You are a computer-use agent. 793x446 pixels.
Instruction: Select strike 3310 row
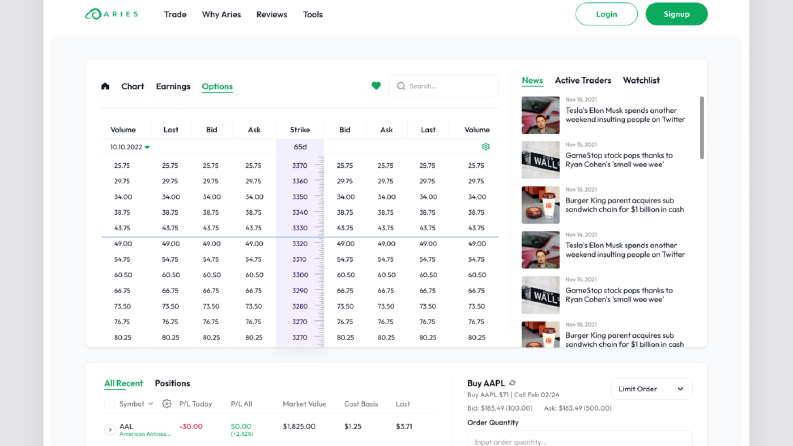(300, 259)
